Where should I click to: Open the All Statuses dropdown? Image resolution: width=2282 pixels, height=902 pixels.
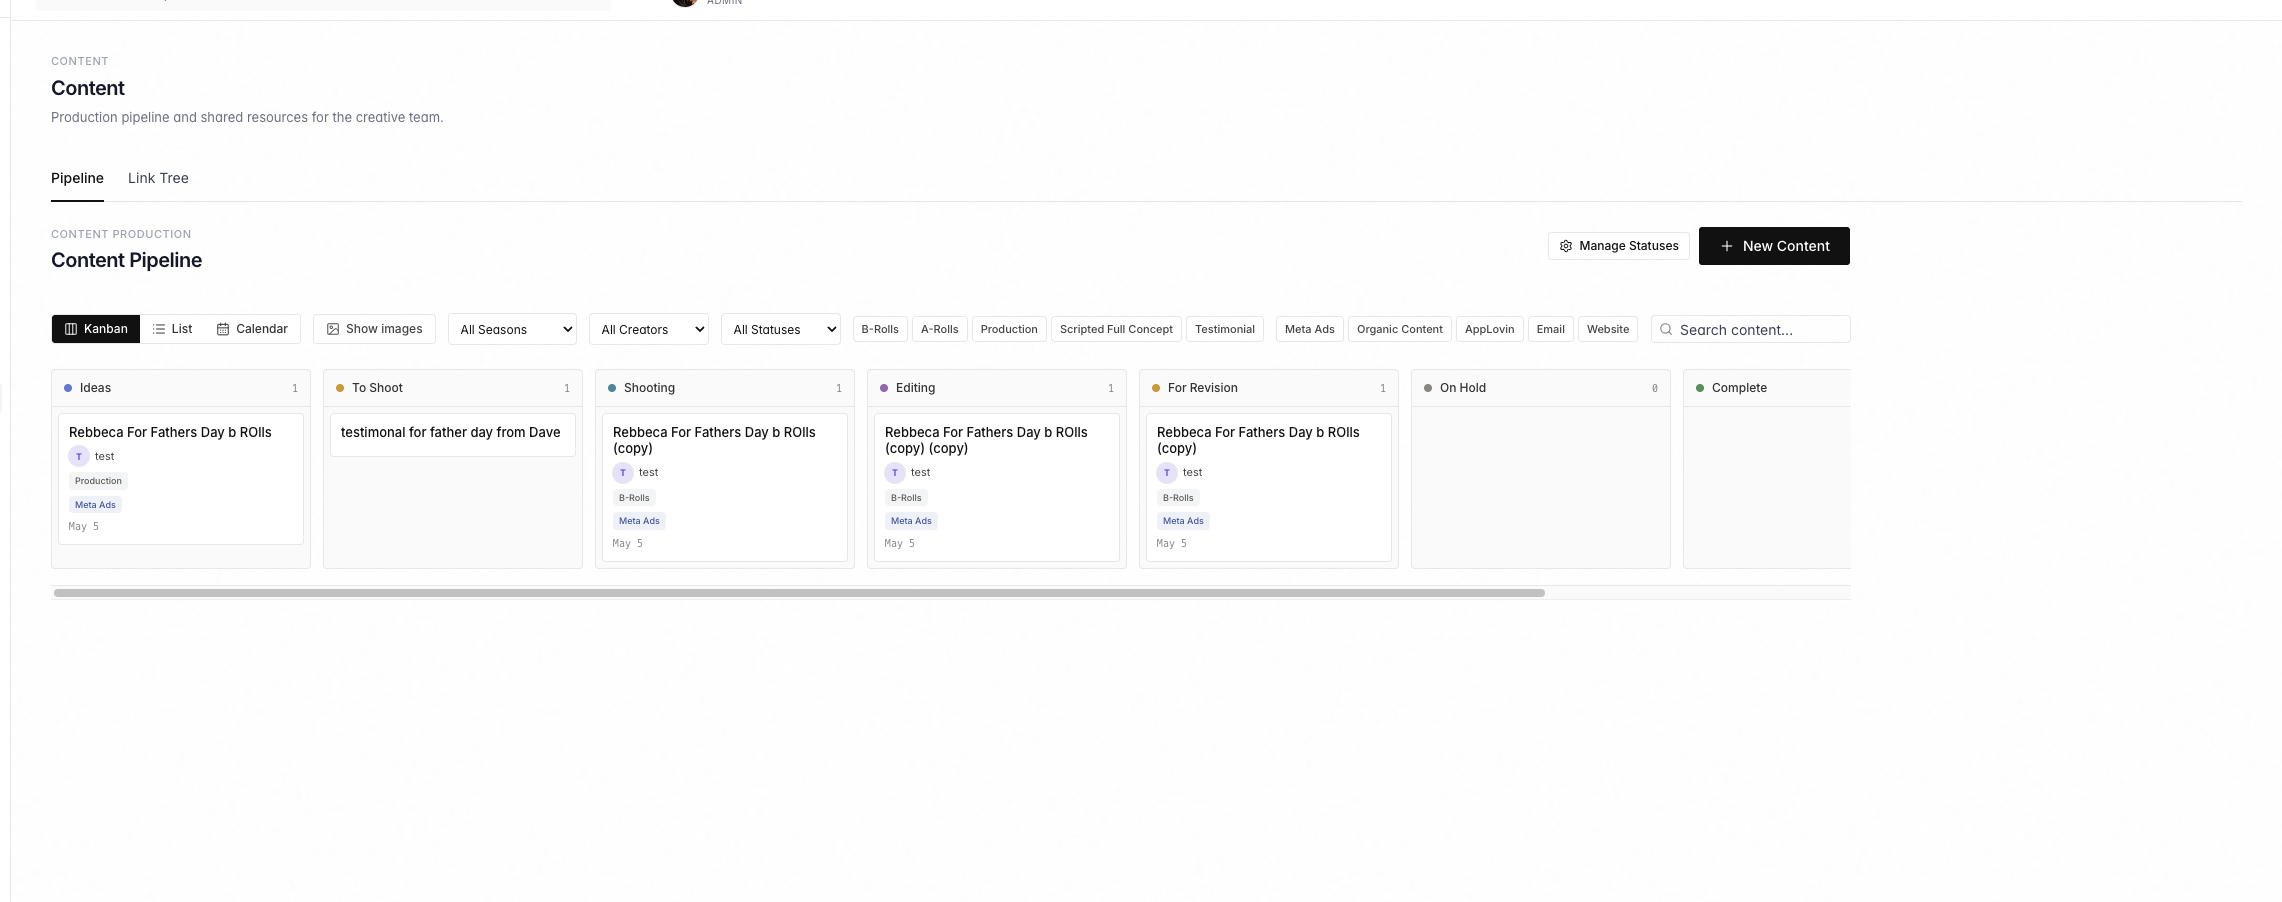point(780,328)
